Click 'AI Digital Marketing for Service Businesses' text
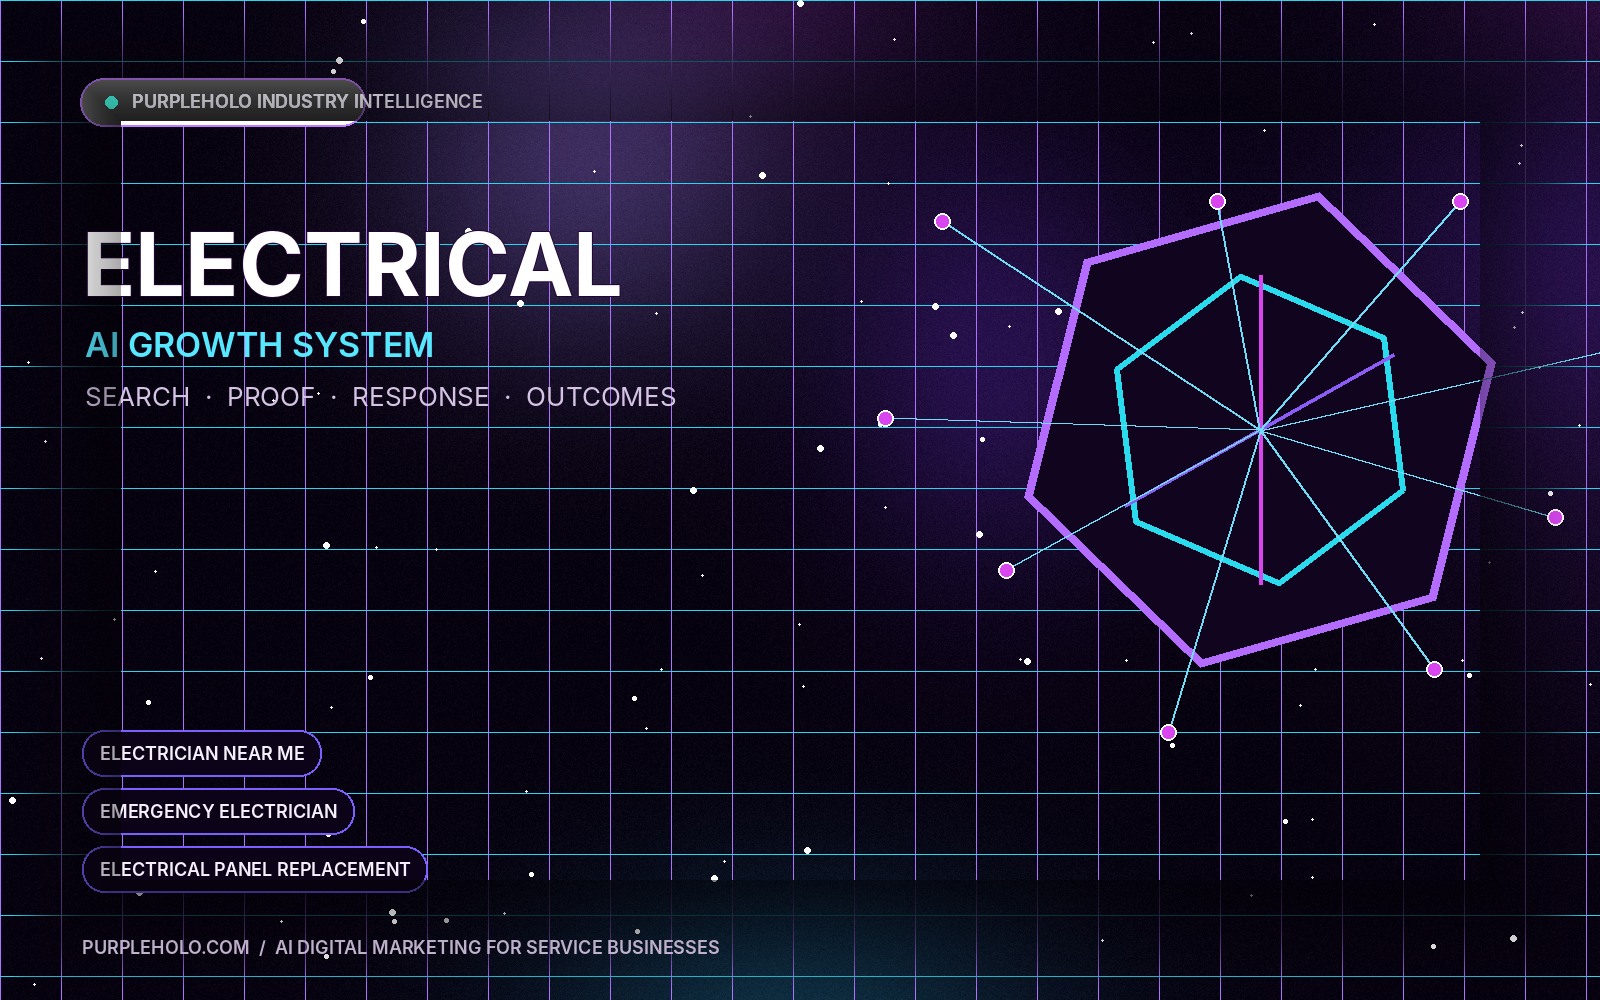 point(497,948)
